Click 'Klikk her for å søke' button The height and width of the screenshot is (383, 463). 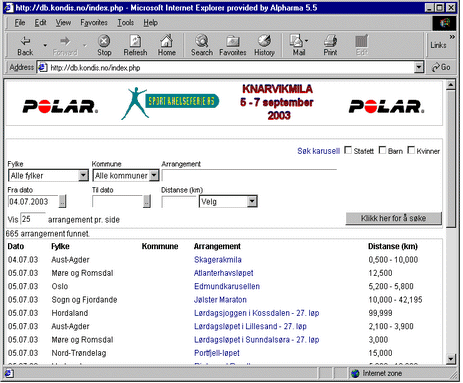(393, 218)
